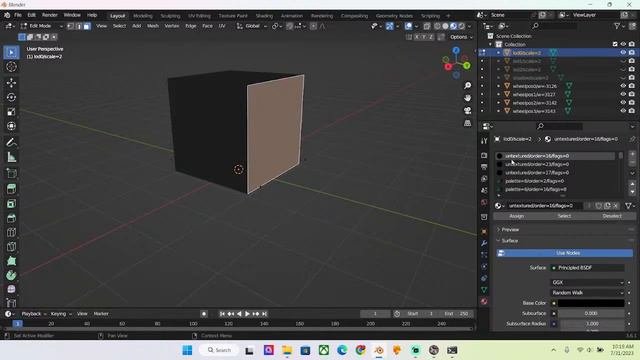Hide wheelpos3 object with its eye icon
The width and height of the screenshot is (640, 360).
tap(623, 111)
